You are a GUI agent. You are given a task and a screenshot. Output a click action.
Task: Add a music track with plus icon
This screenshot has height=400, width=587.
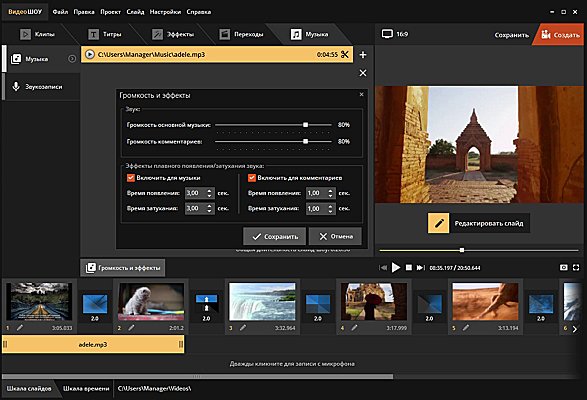[363, 55]
